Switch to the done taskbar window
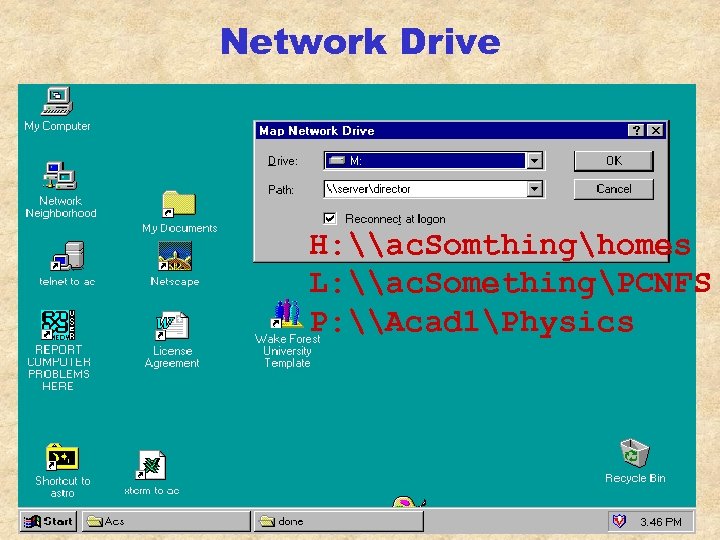720x540 pixels. [339, 521]
